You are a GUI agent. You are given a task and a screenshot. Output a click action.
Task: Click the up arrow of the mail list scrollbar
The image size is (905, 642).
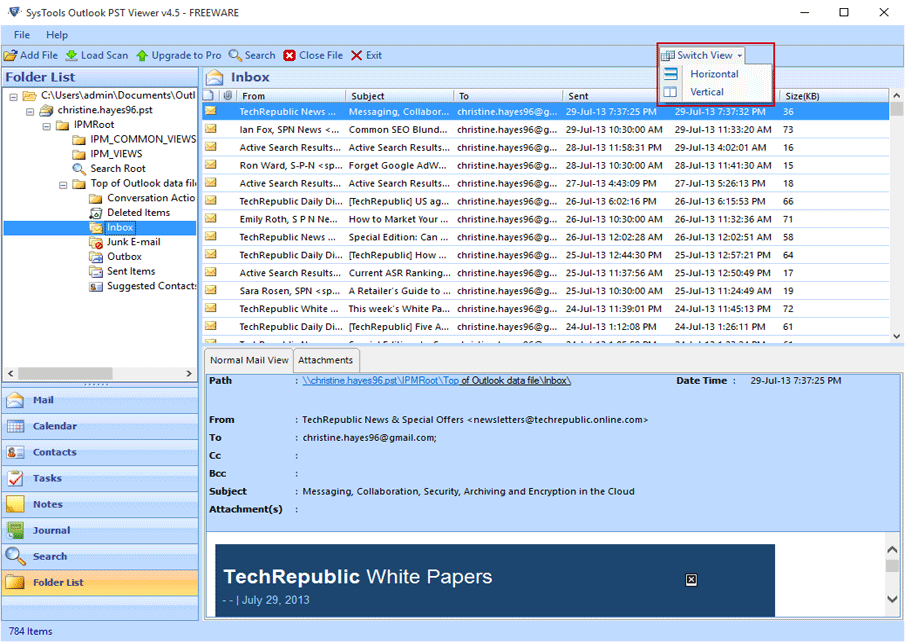[896, 96]
